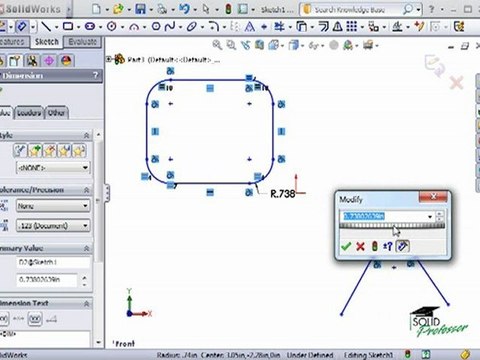Click the Mark for Drawing button in Modify
Image resolution: width=480 pixels, height=360 pixels.
coord(403,246)
